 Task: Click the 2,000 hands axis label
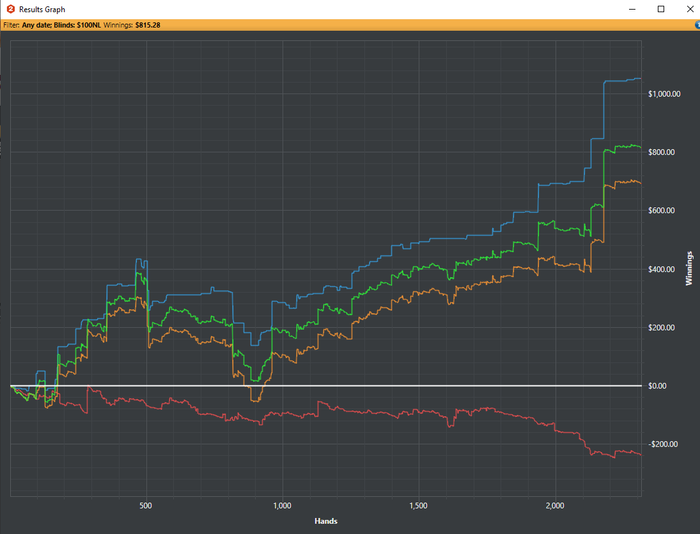555,506
